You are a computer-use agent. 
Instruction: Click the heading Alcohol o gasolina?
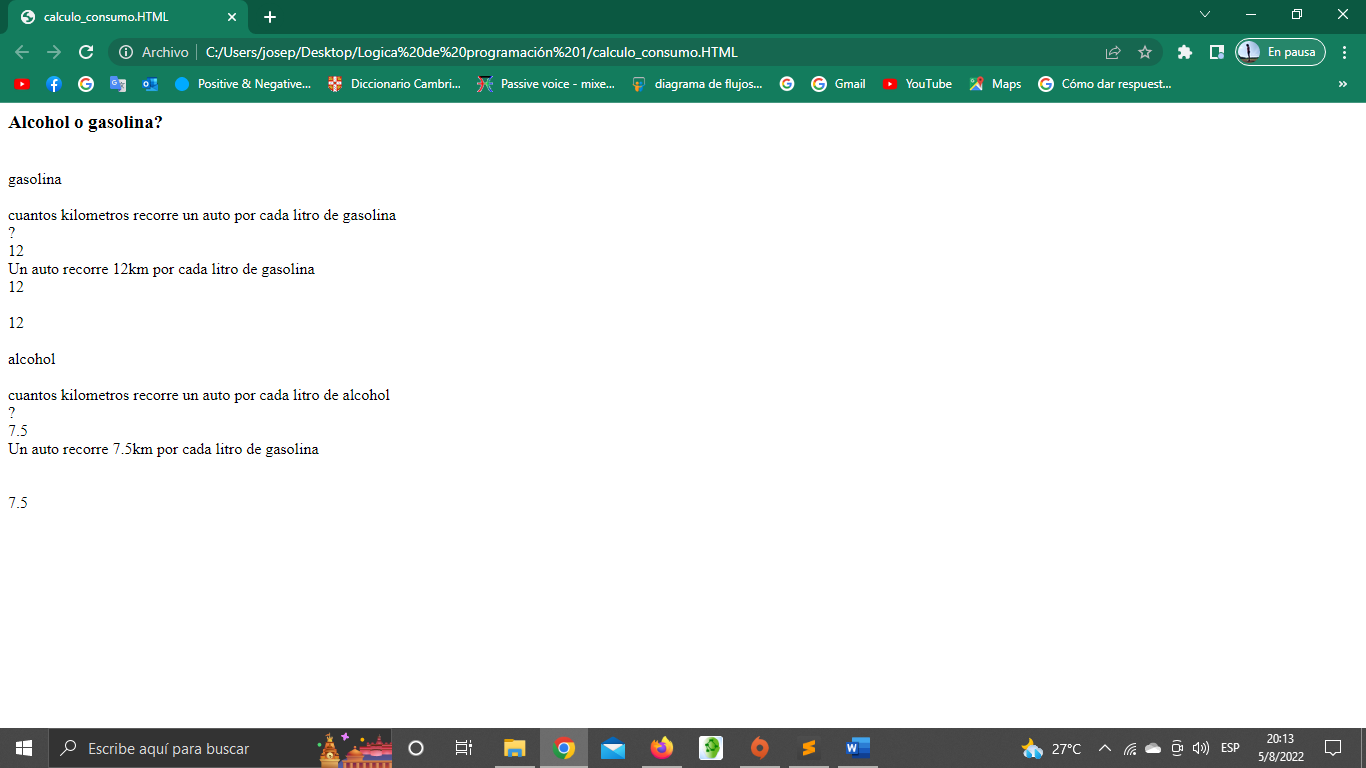pos(85,122)
